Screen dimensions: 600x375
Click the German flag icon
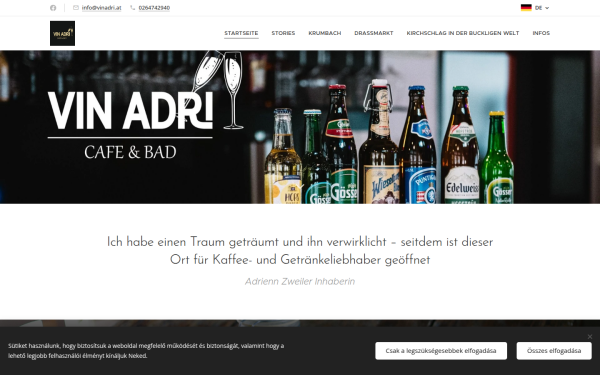click(526, 8)
